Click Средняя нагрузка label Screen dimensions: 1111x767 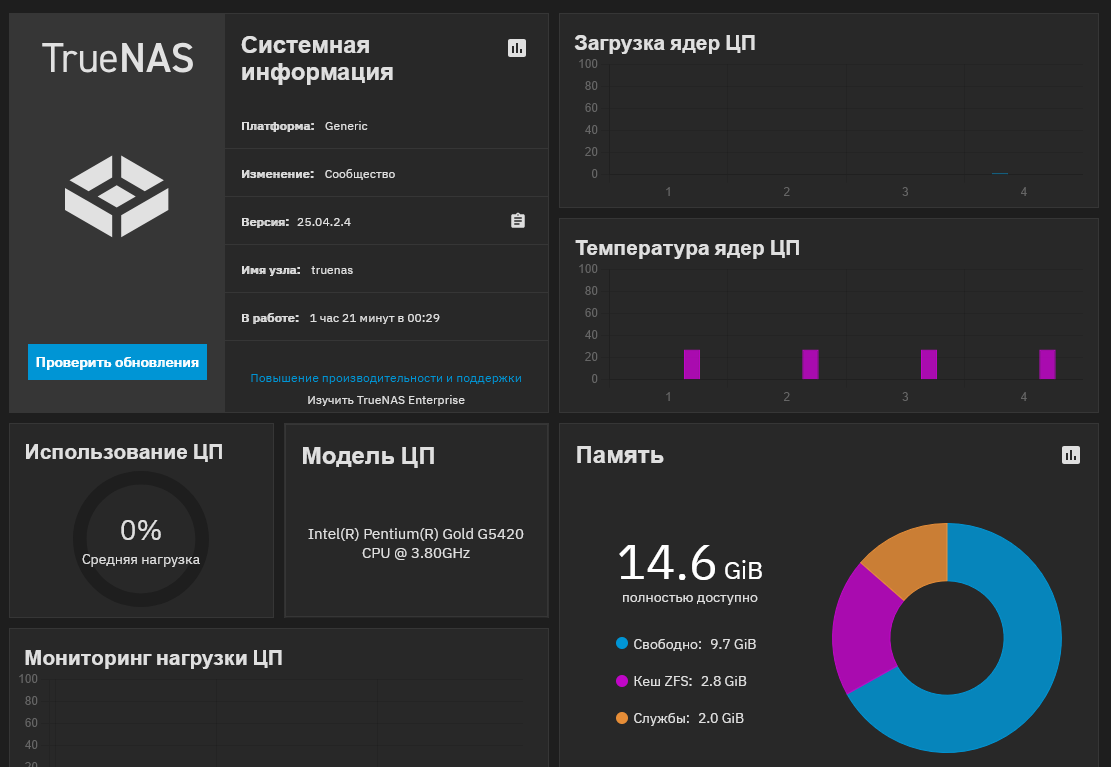click(141, 559)
